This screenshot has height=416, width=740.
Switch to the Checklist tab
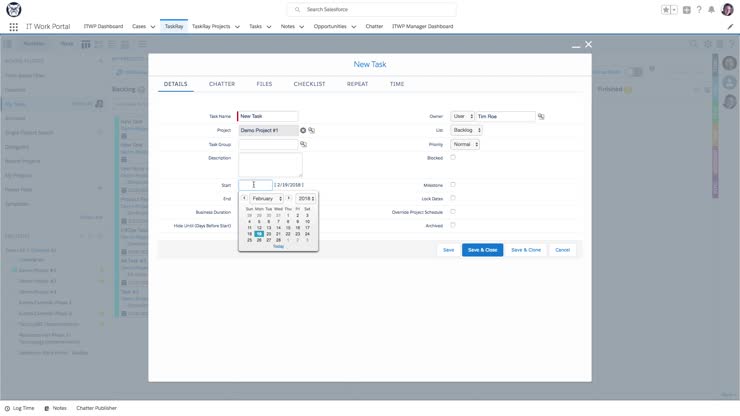pyautogui.click(x=310, y=84)
